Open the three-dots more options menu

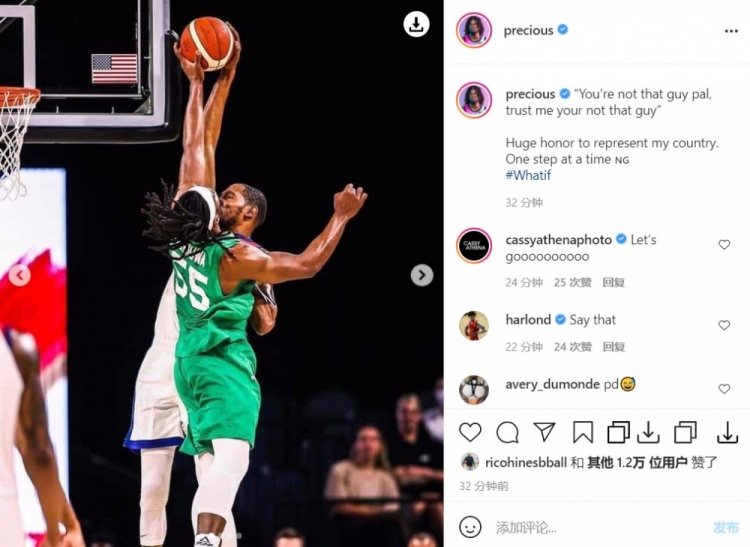731,31
